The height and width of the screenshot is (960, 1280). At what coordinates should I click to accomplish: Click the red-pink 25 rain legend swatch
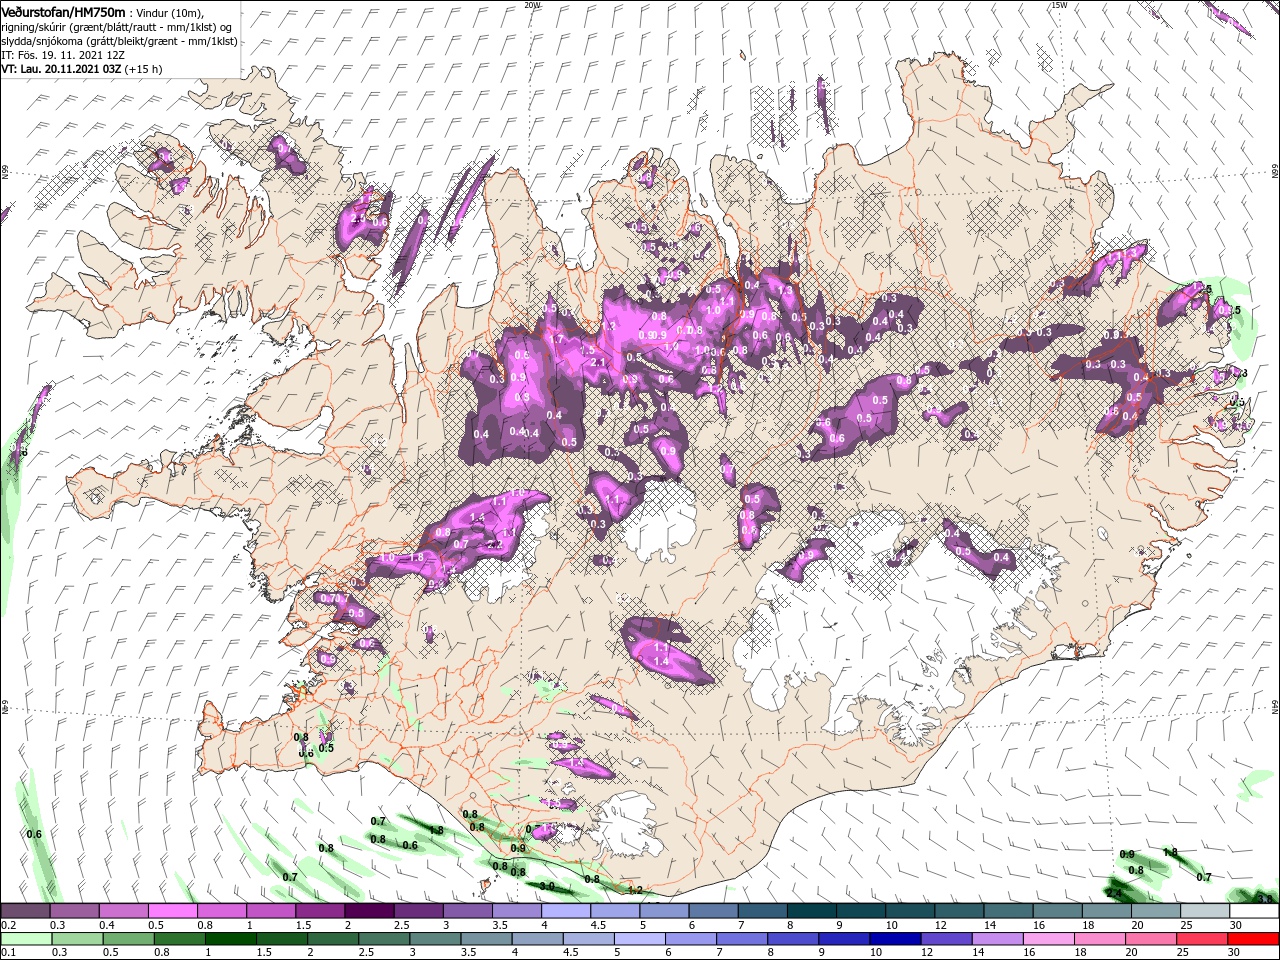tap(1202, 939)
